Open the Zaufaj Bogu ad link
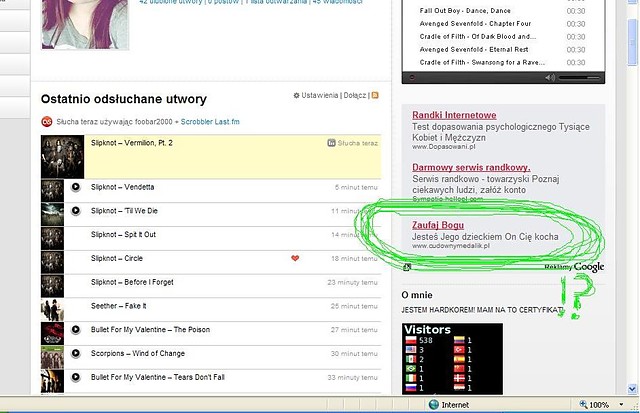Image resolution: width=640 pixels, height=413 pixels. (438, 225)
